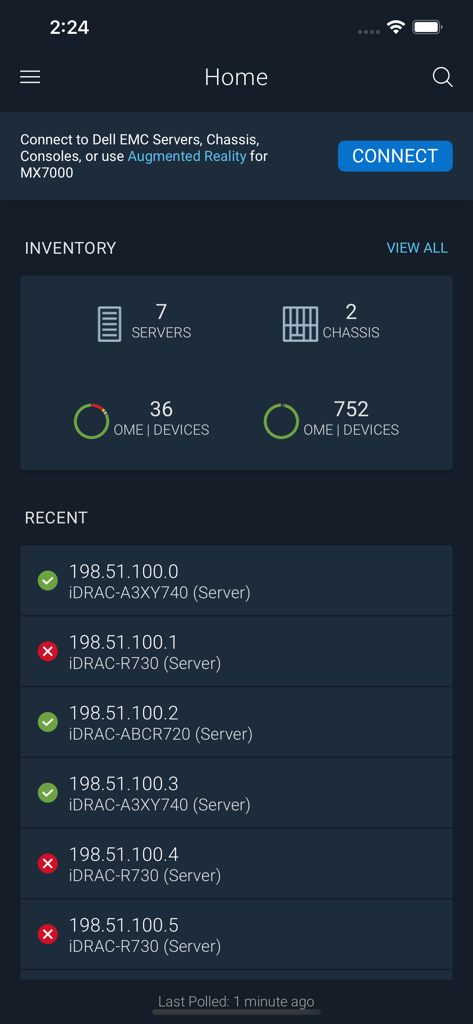Screen dimensions: 473x1024
Task: Tap green check status for 198.51.100.0
Action: [48, 581]
